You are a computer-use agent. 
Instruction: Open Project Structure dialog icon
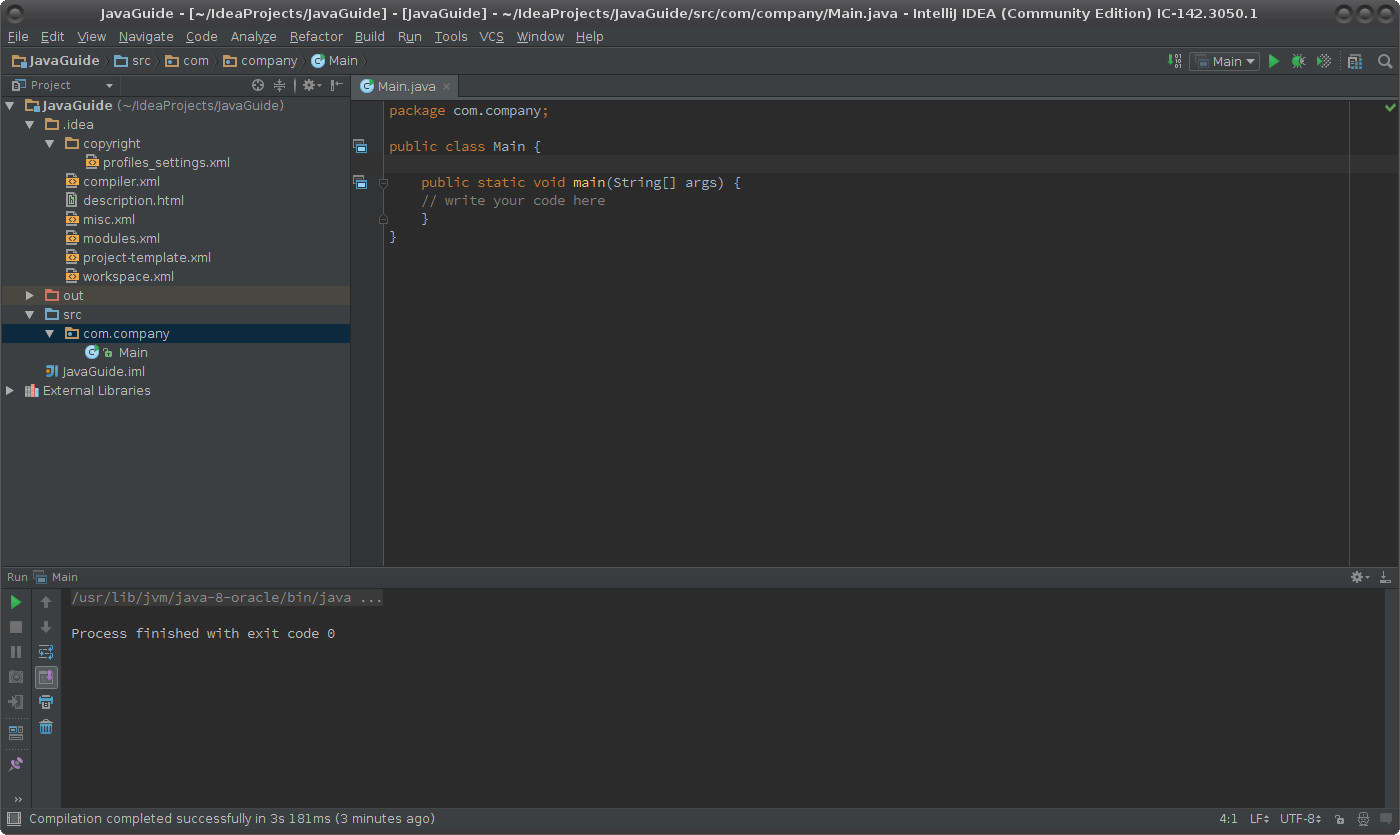tap(1355, 61)
